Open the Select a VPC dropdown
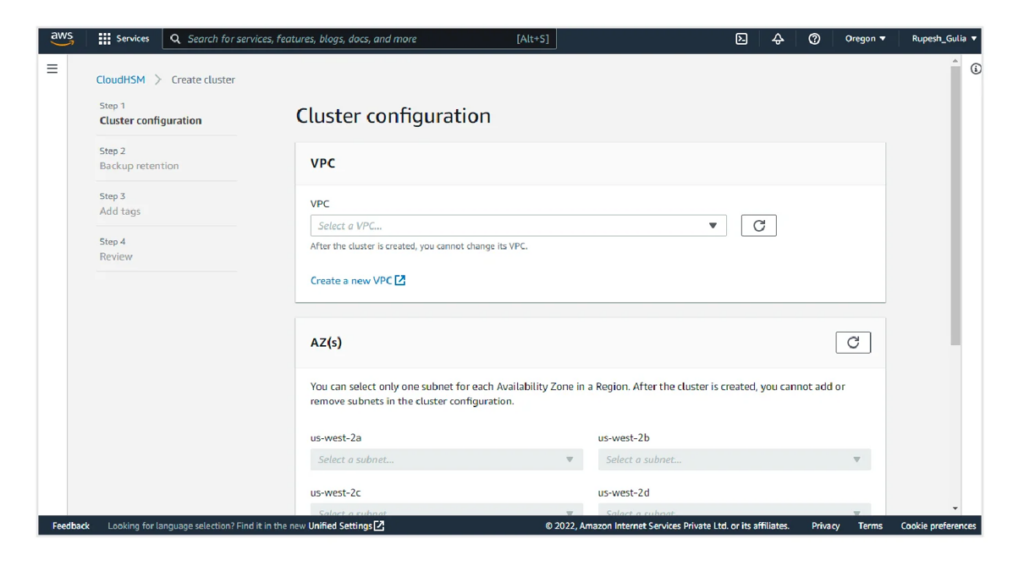 click(x=517, y=224)
